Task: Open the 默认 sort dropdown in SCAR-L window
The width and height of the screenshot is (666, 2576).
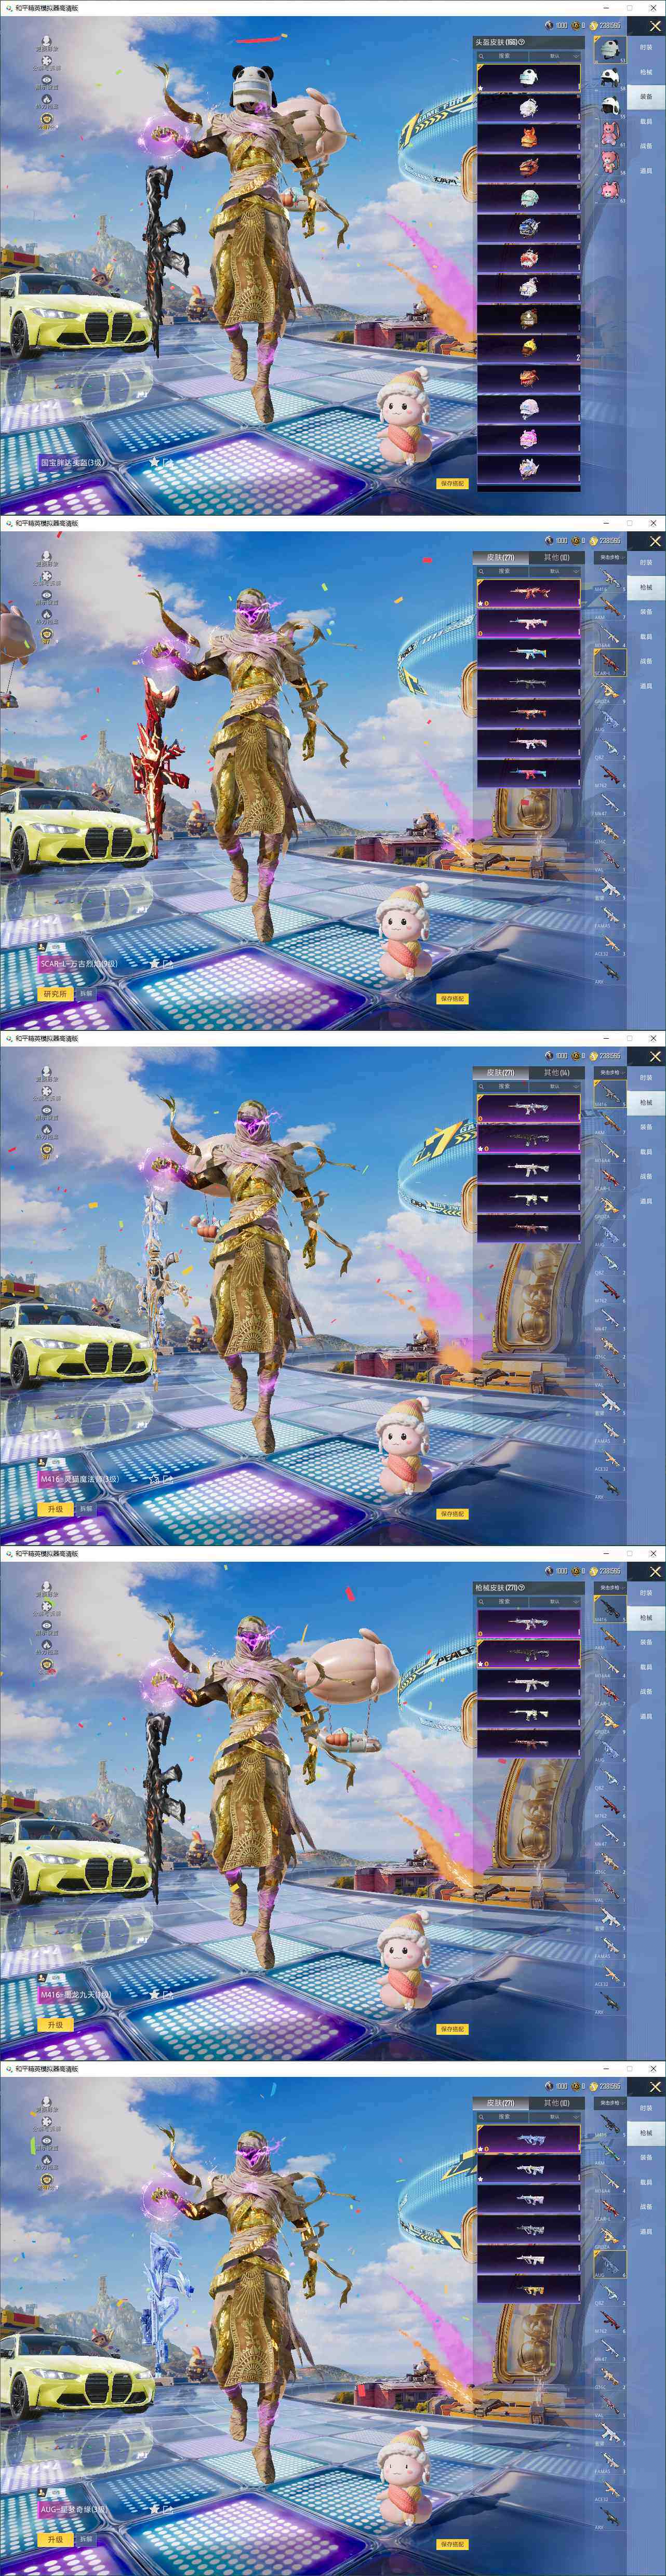Action: (556, 571)
